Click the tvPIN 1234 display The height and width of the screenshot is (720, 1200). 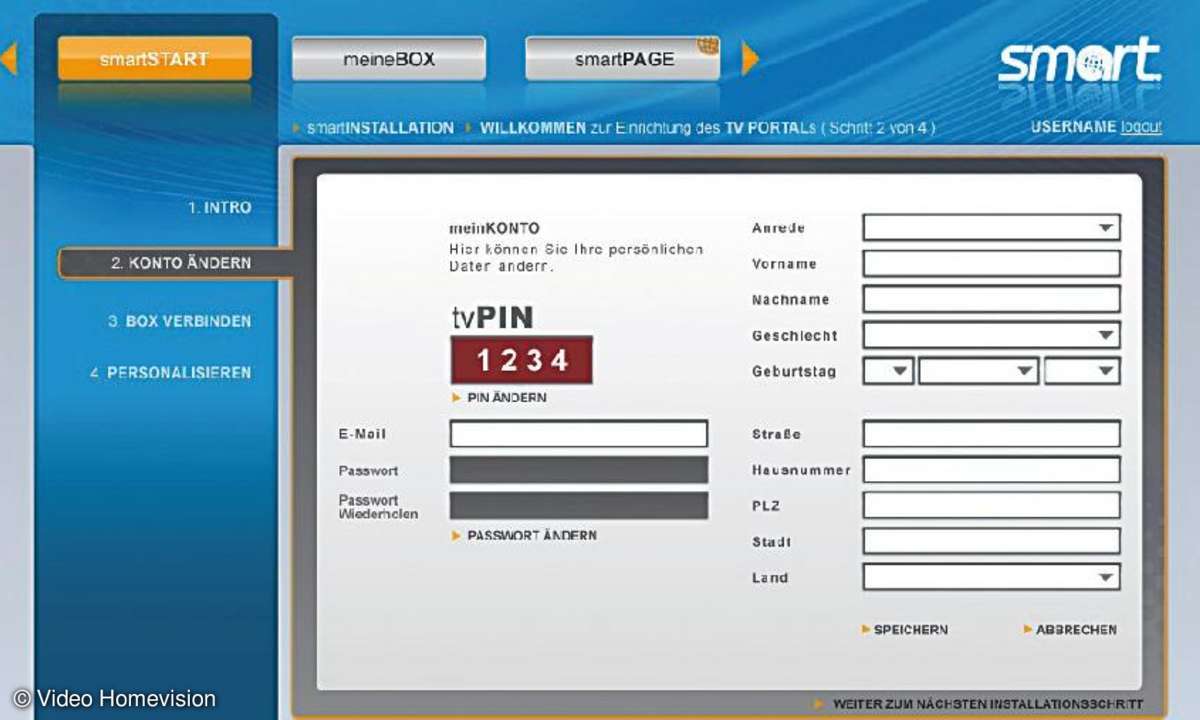click(522, 360)
